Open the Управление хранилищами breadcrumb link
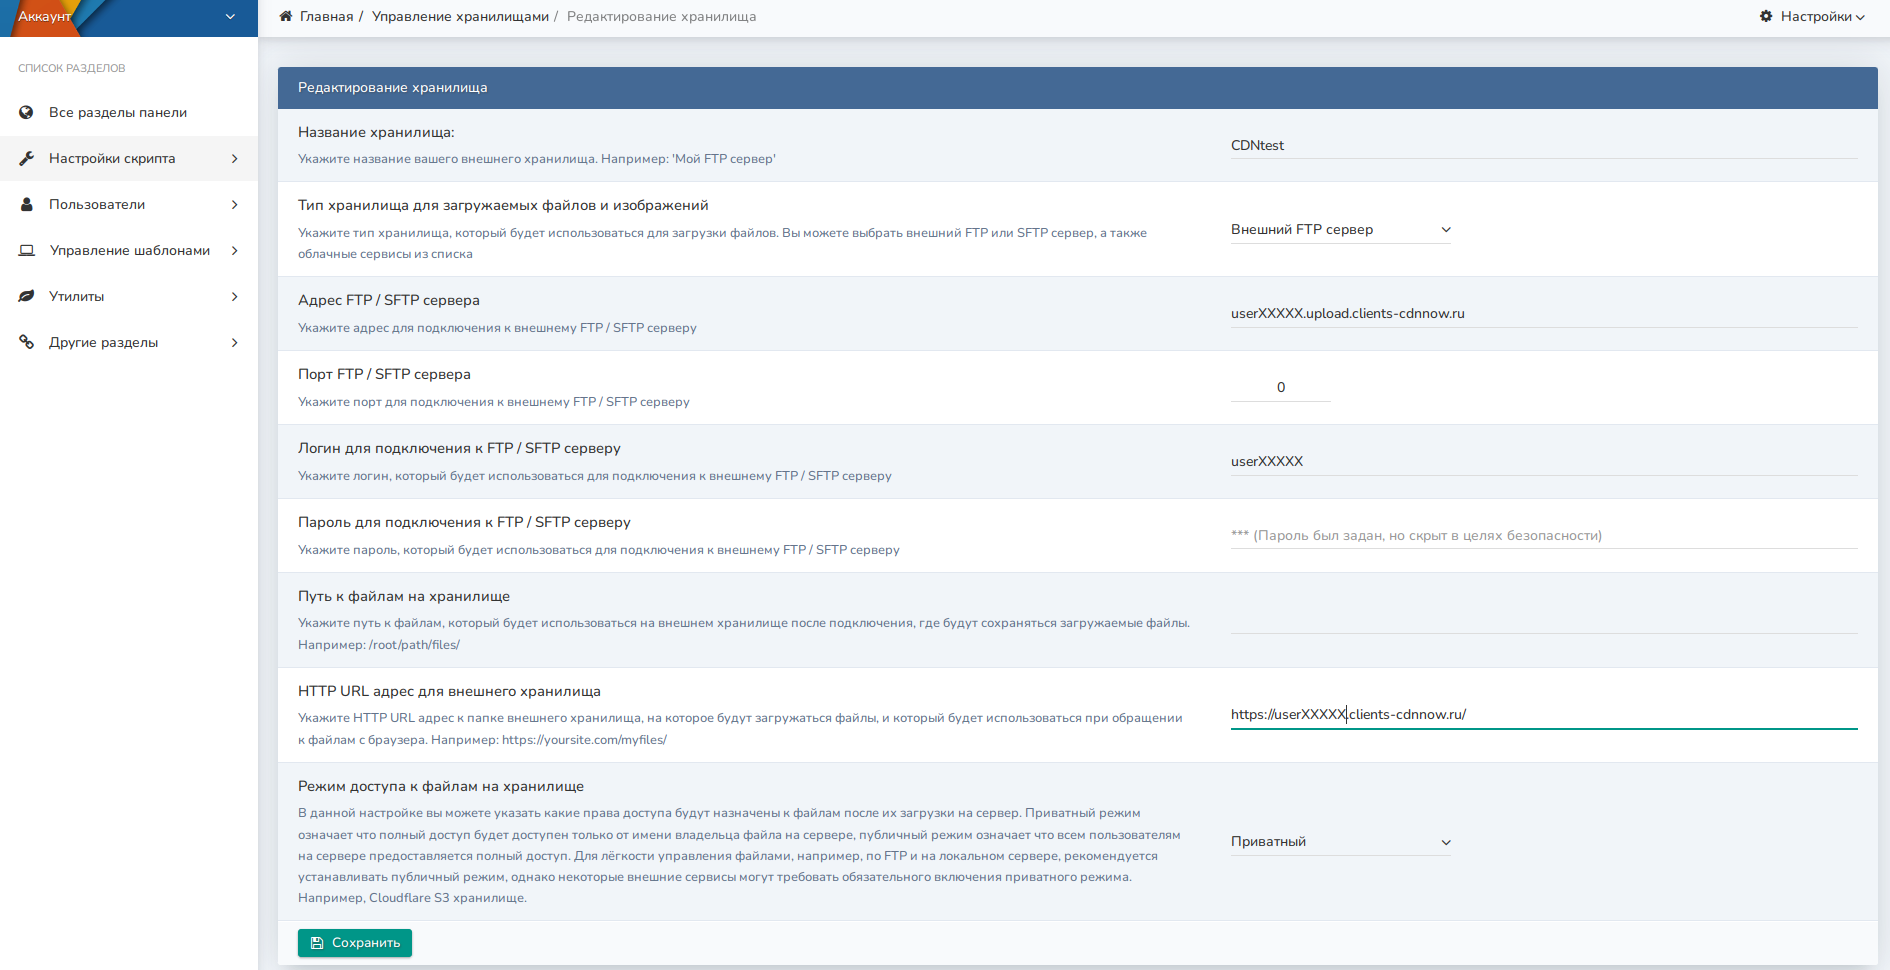Viewport: 1890px width, 970px height. (x=460, y=17)
